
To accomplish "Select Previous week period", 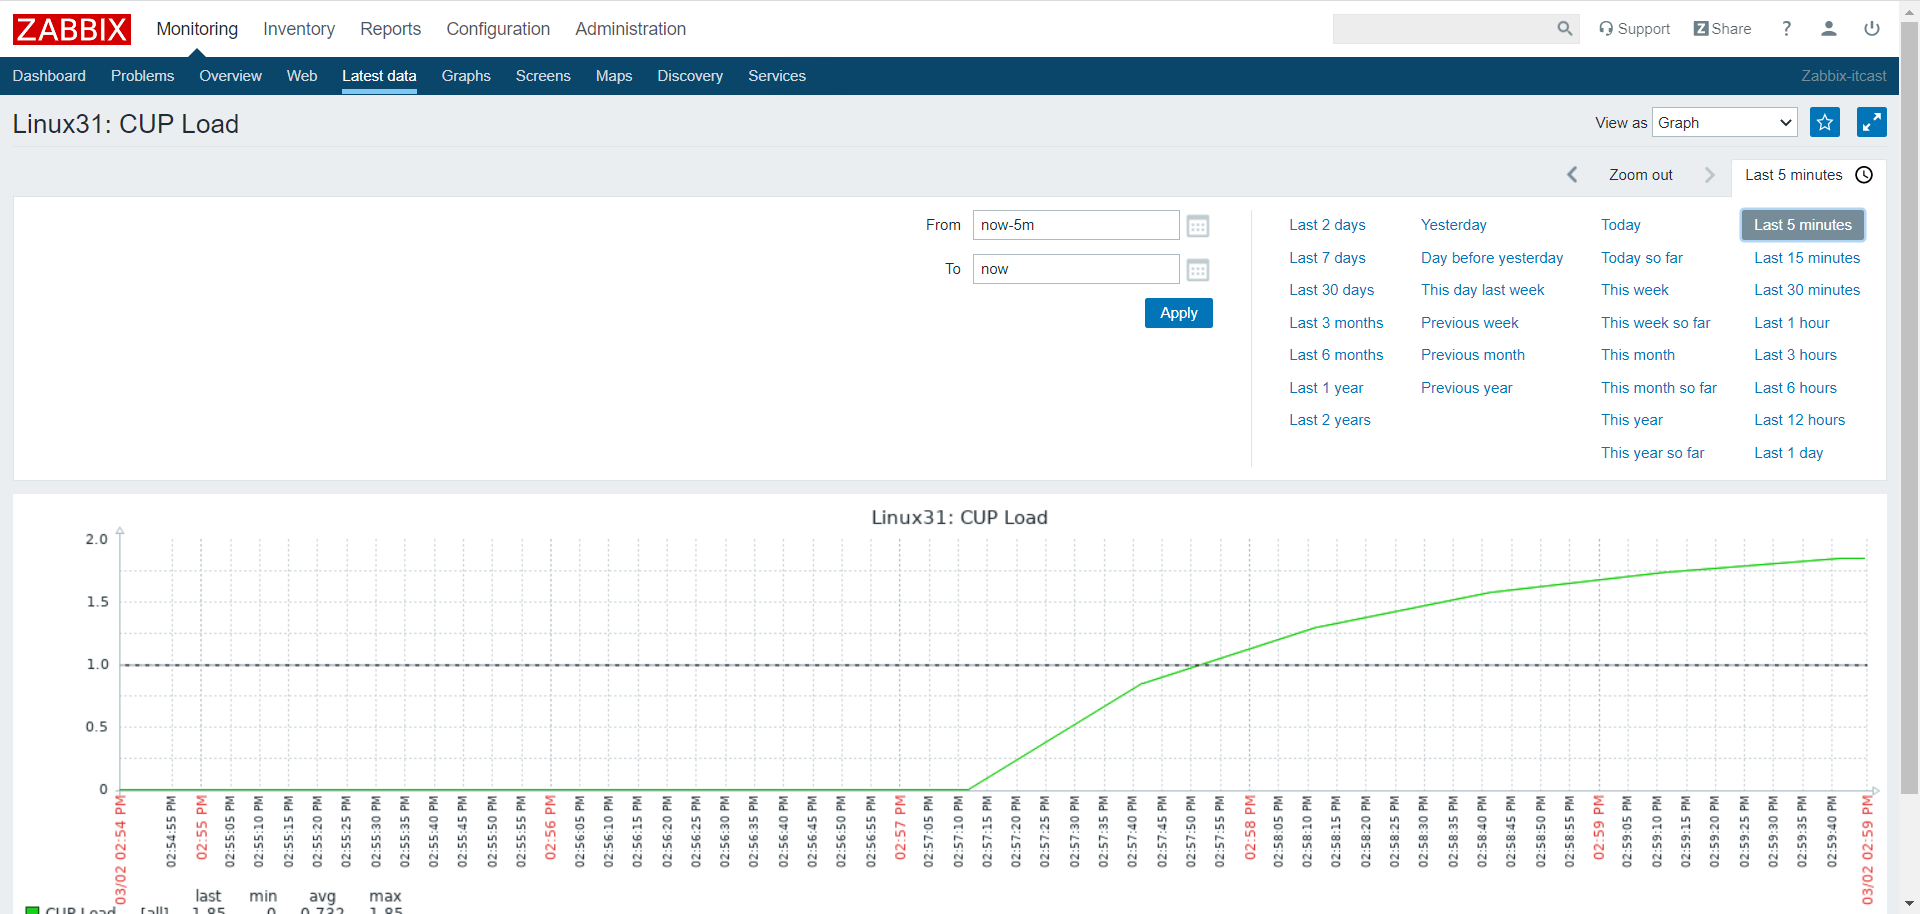I will tap(1469, 323).
